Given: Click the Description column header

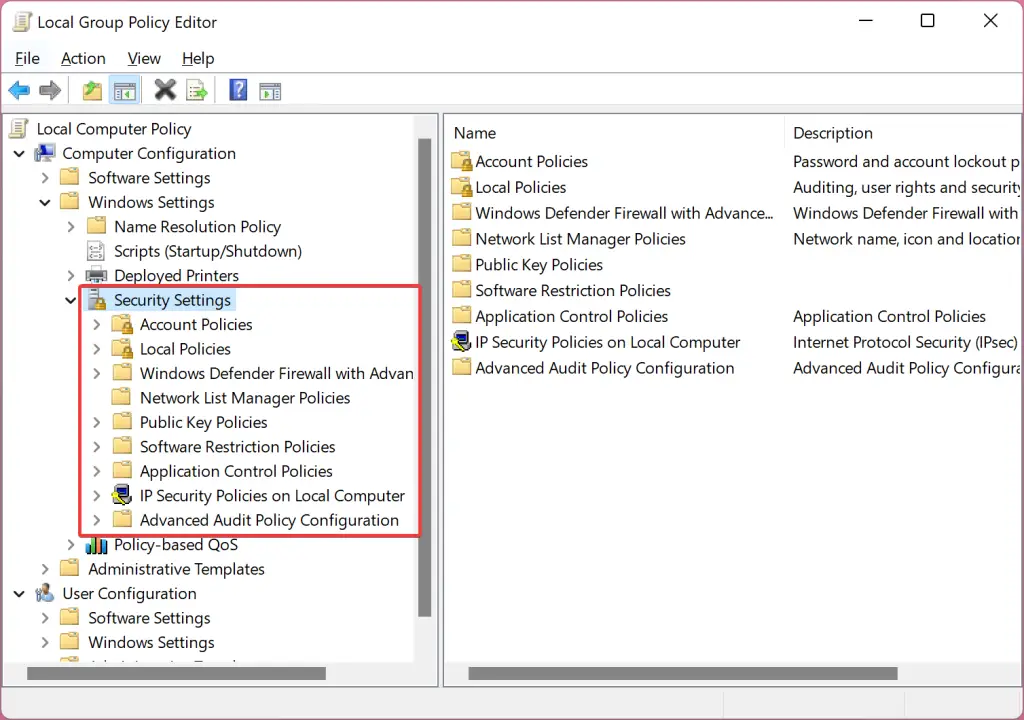Looking at the screenshot, I should pyautogui.click(x=832, y=132).
